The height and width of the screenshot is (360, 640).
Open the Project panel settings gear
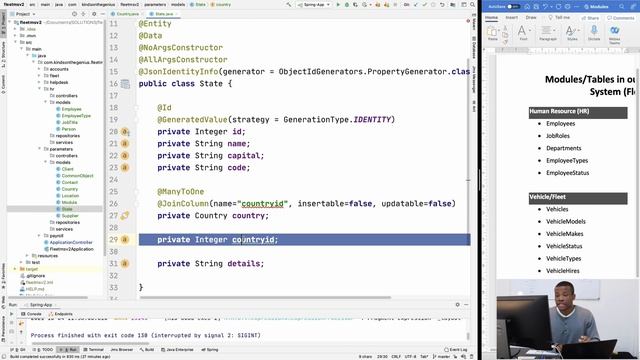[x=94, y=14]
